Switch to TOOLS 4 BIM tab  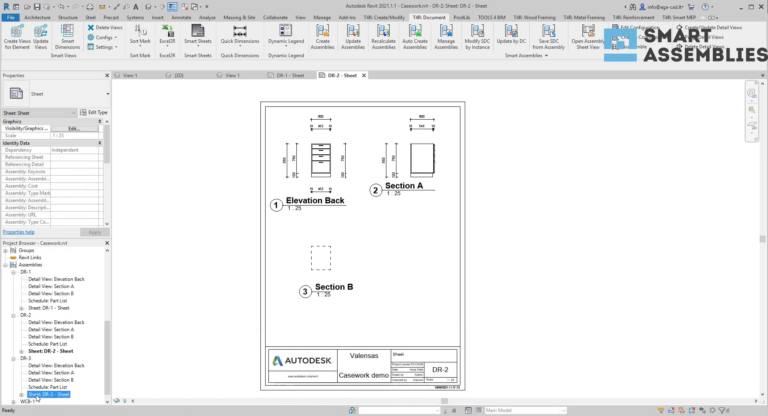(x=491, y=17)
